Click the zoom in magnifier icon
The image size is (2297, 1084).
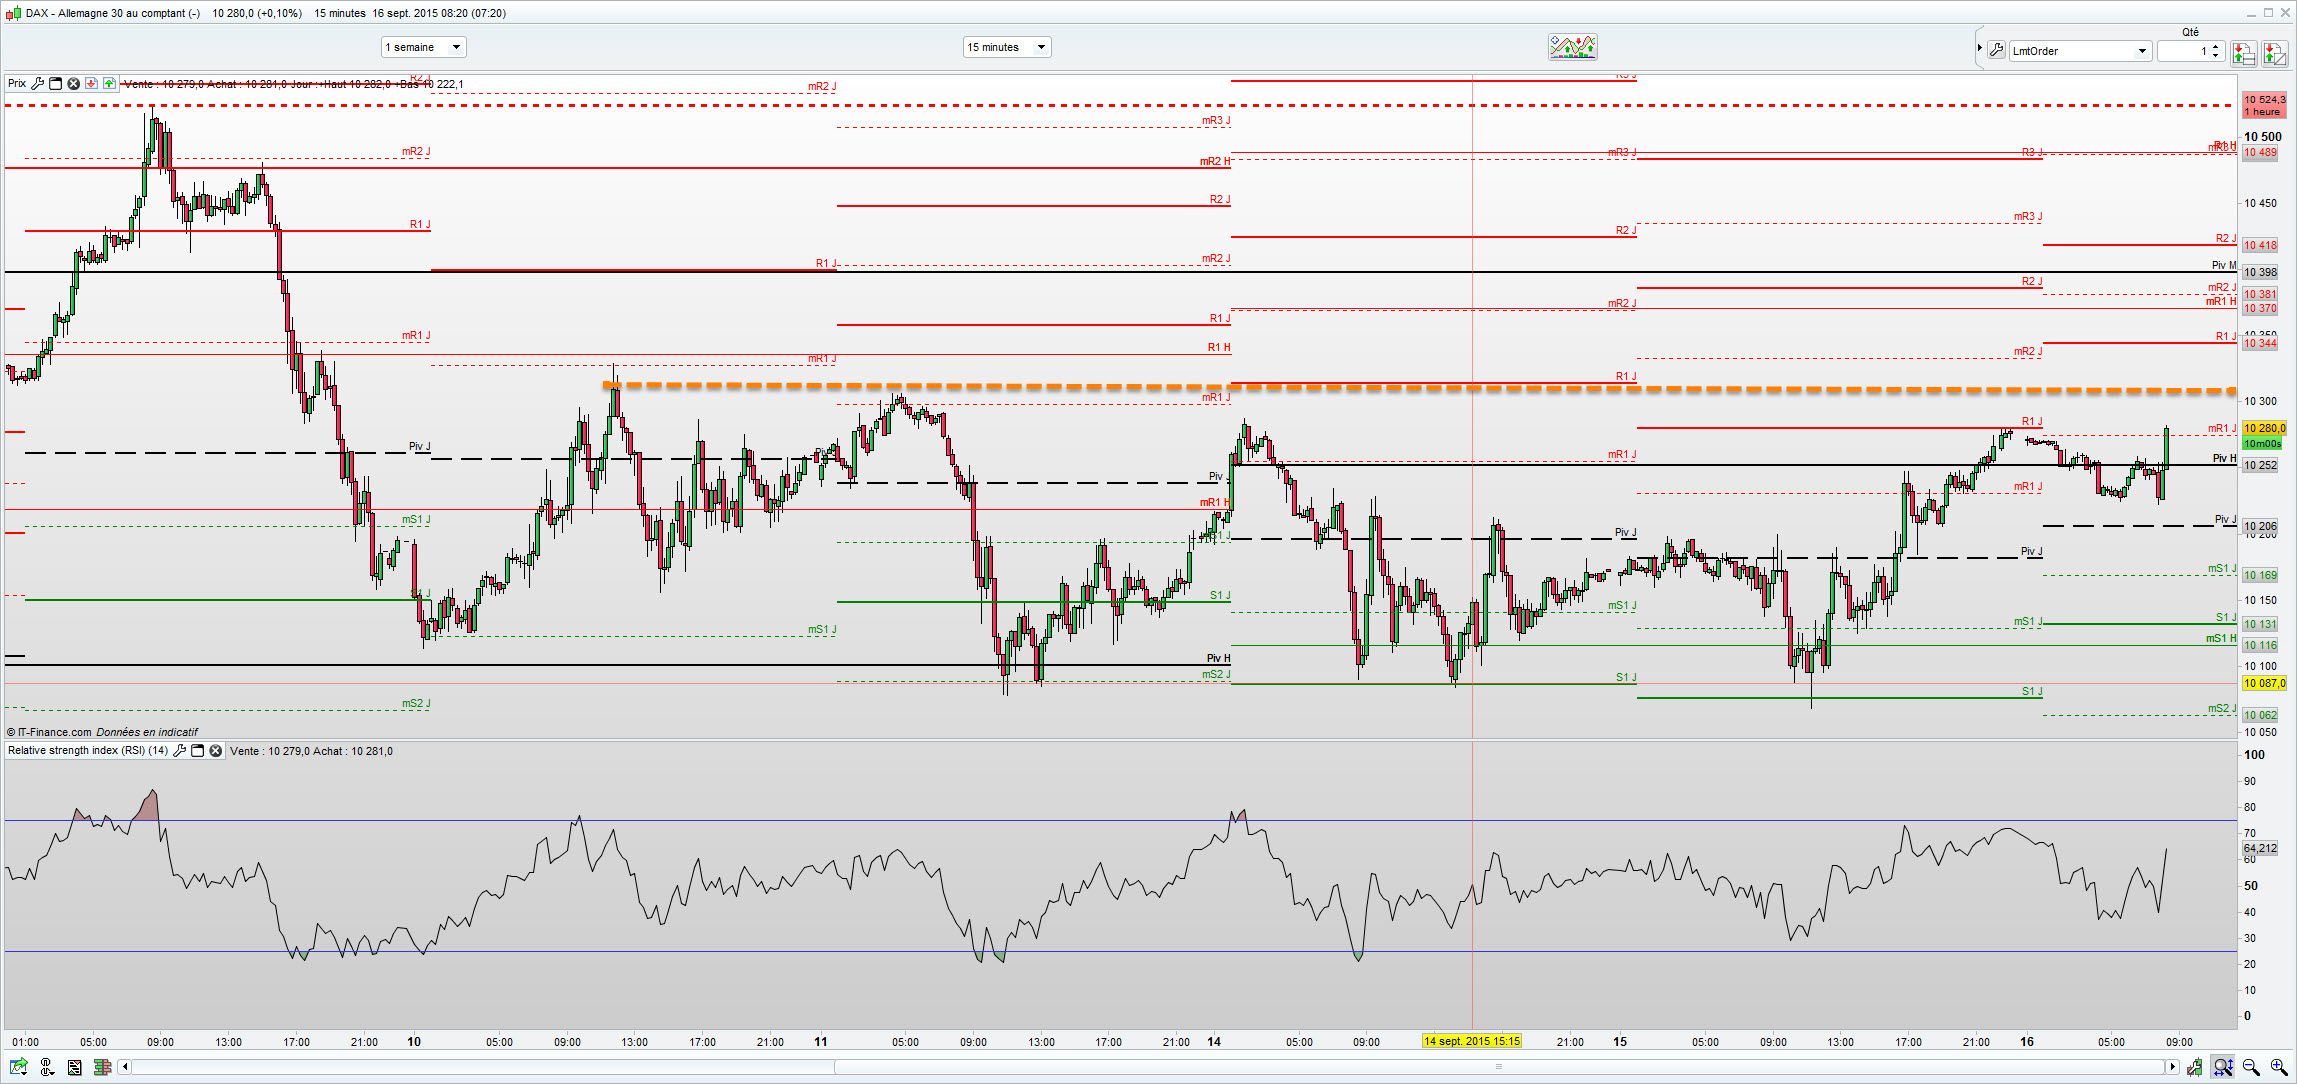[x=2278, y=1067]
